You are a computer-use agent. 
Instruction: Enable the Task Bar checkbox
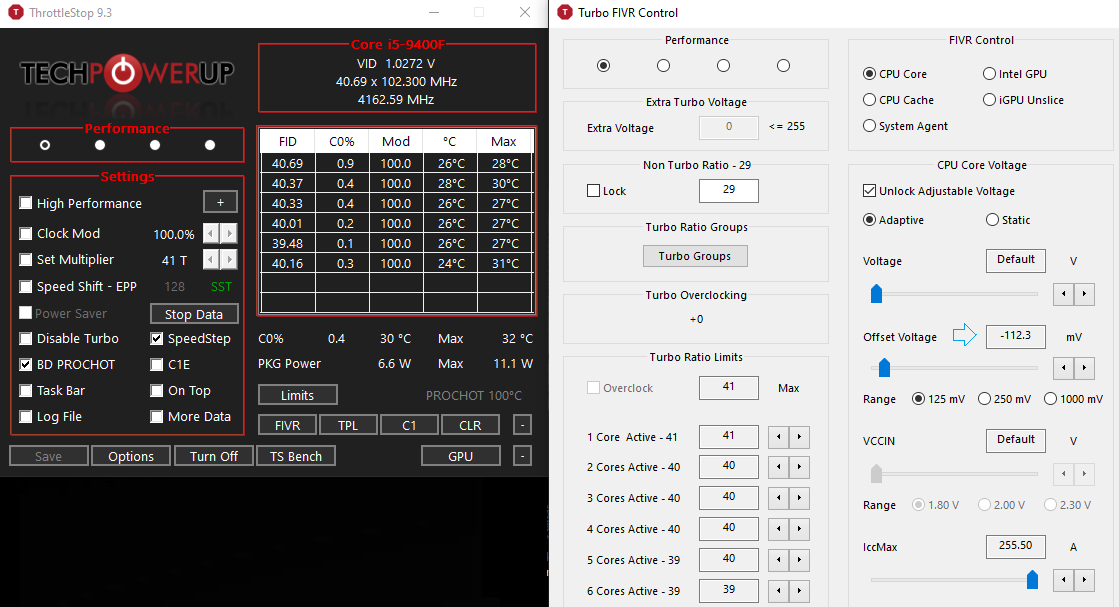(26, 390)
